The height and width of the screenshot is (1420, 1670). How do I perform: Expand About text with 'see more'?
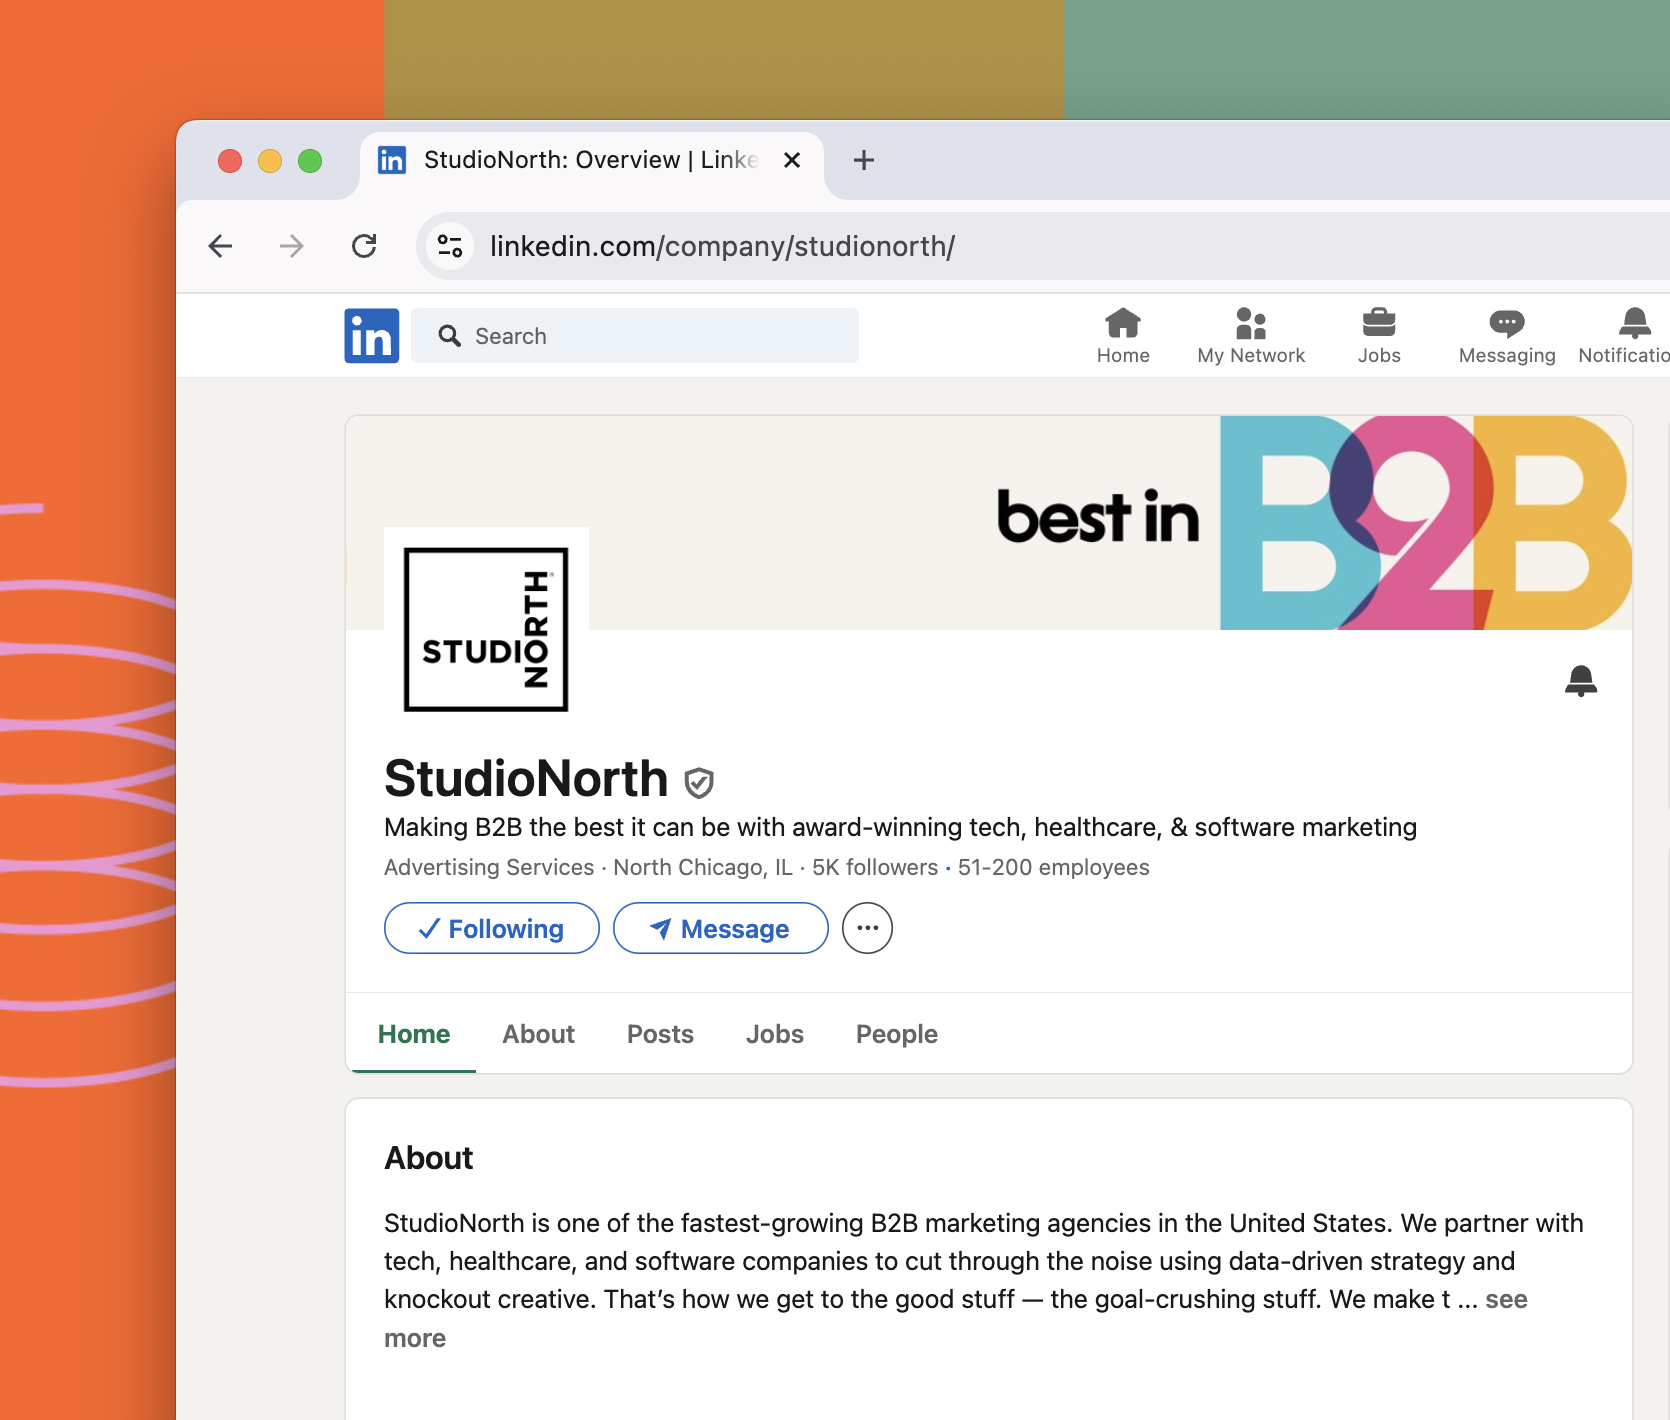pyautogui.click(x=1506, y=1300)
